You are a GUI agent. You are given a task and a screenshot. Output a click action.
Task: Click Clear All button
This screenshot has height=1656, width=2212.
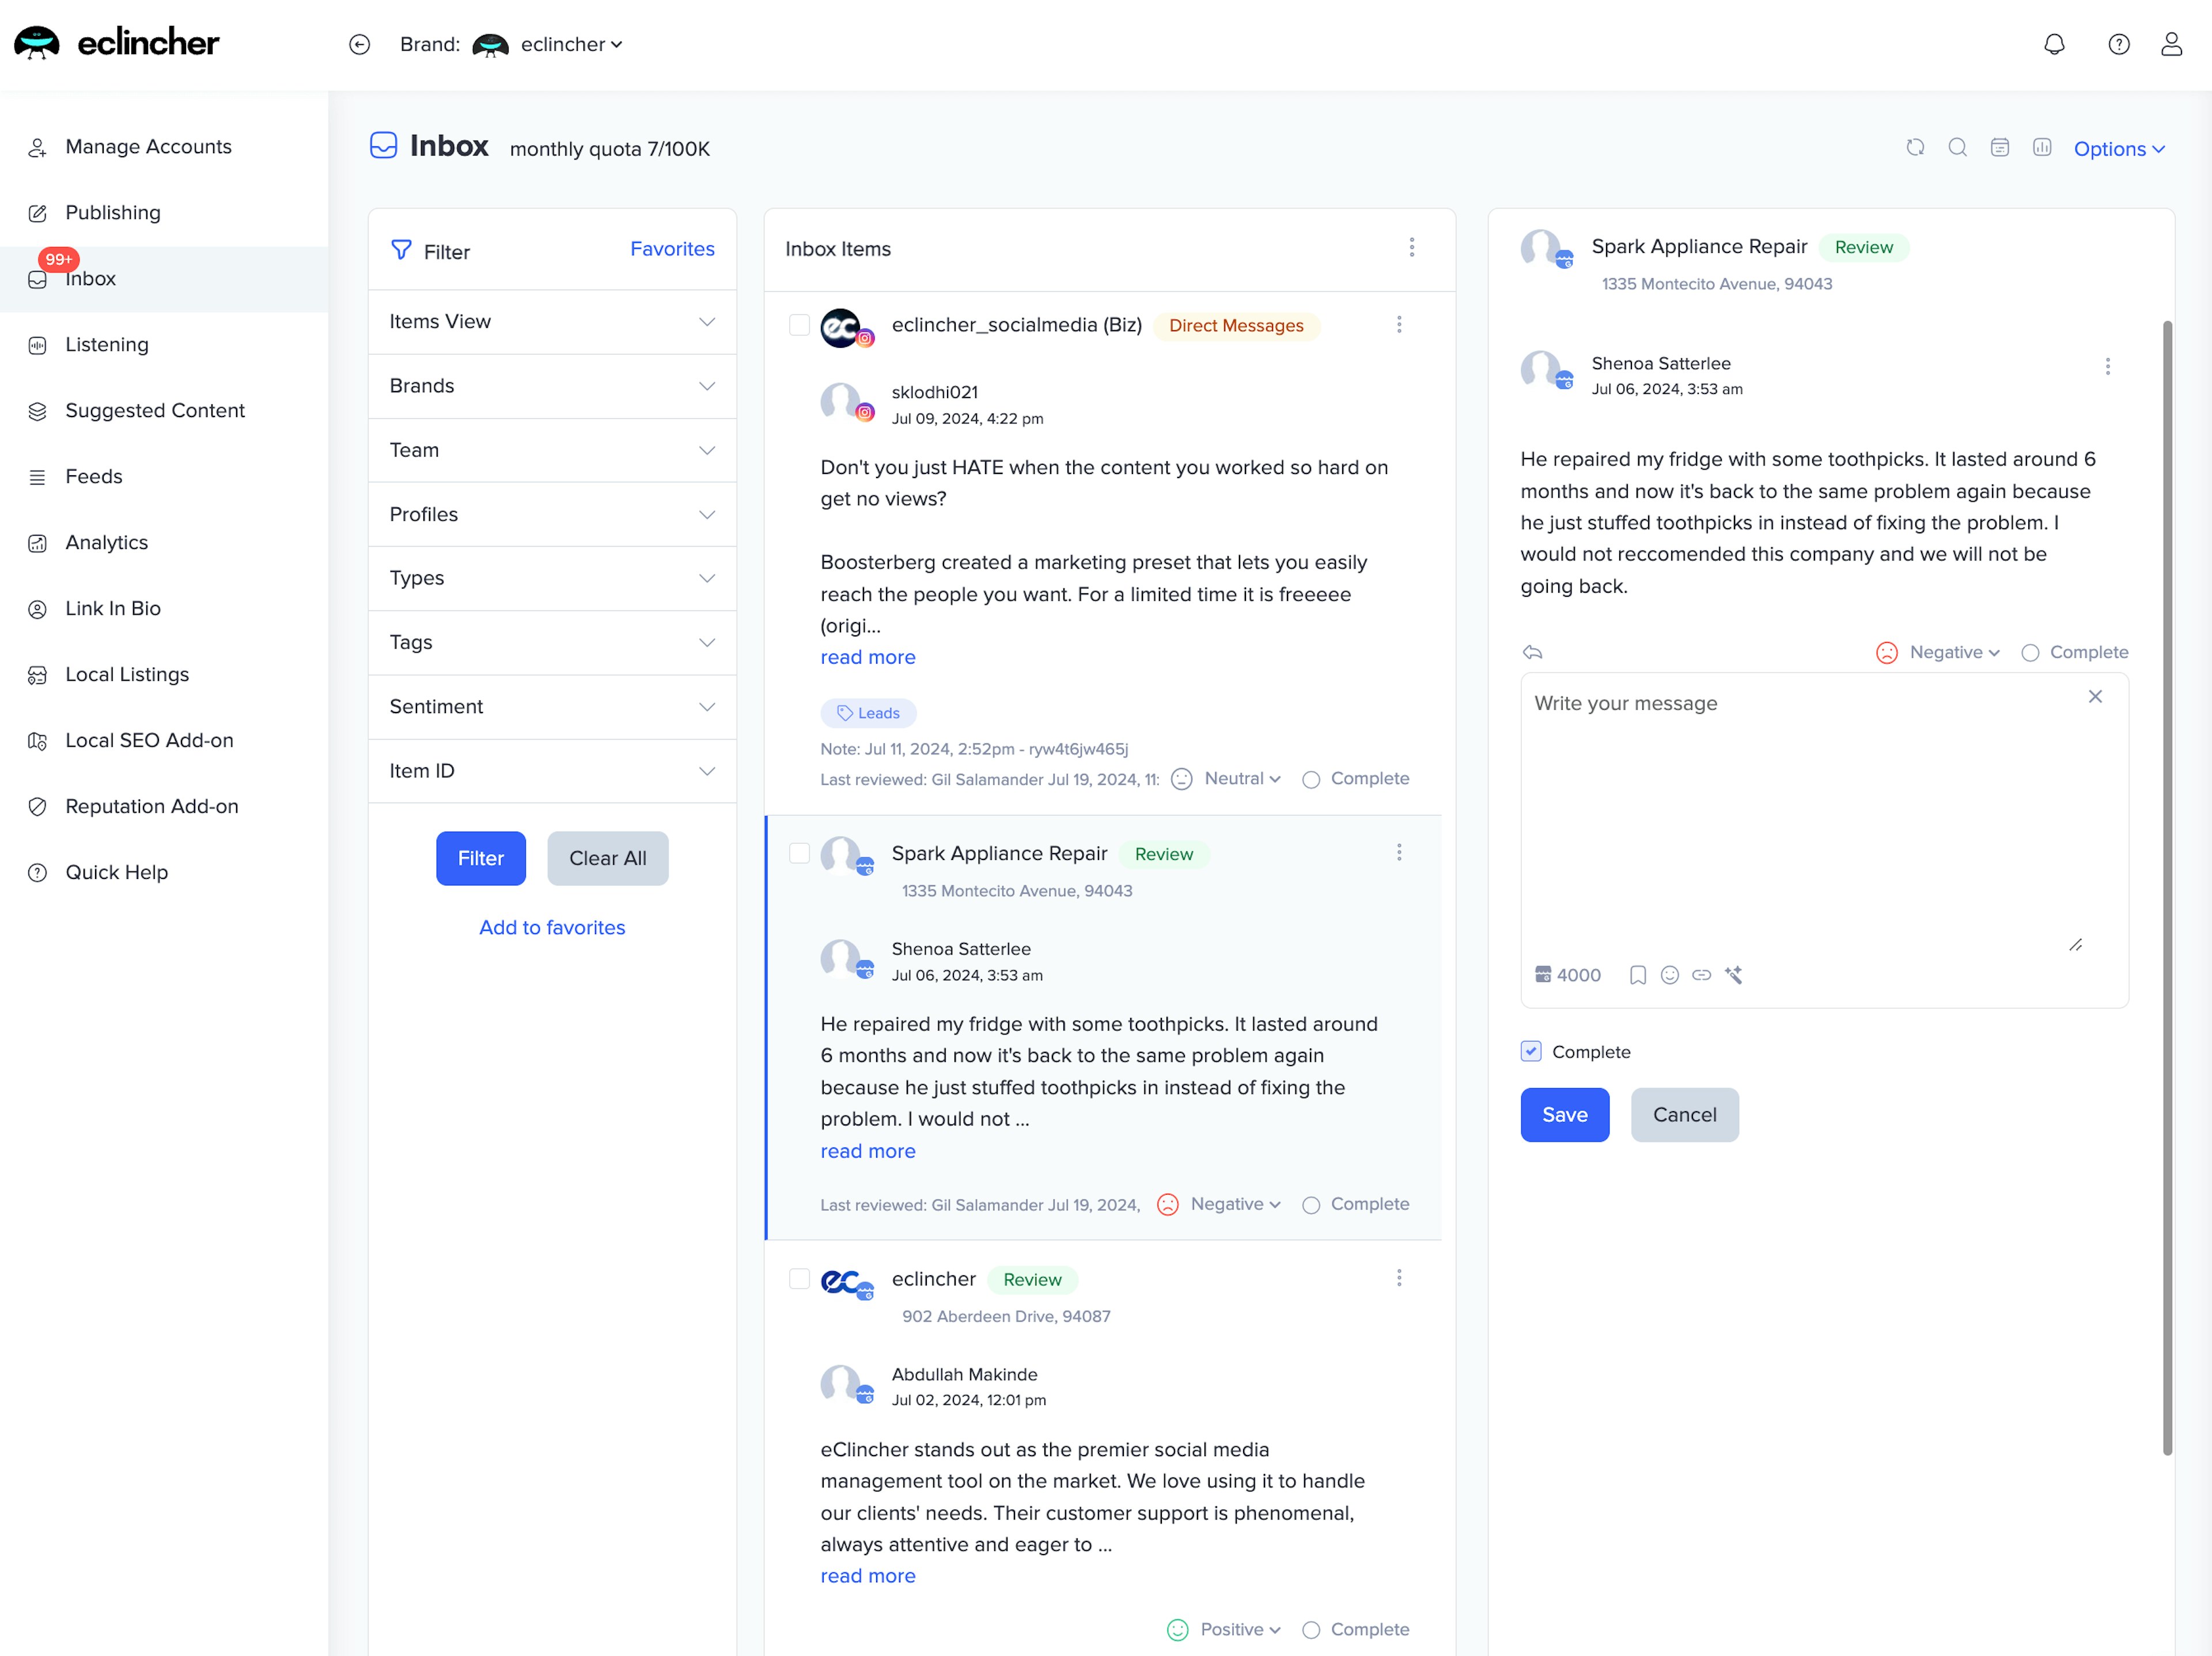(607, 858)
